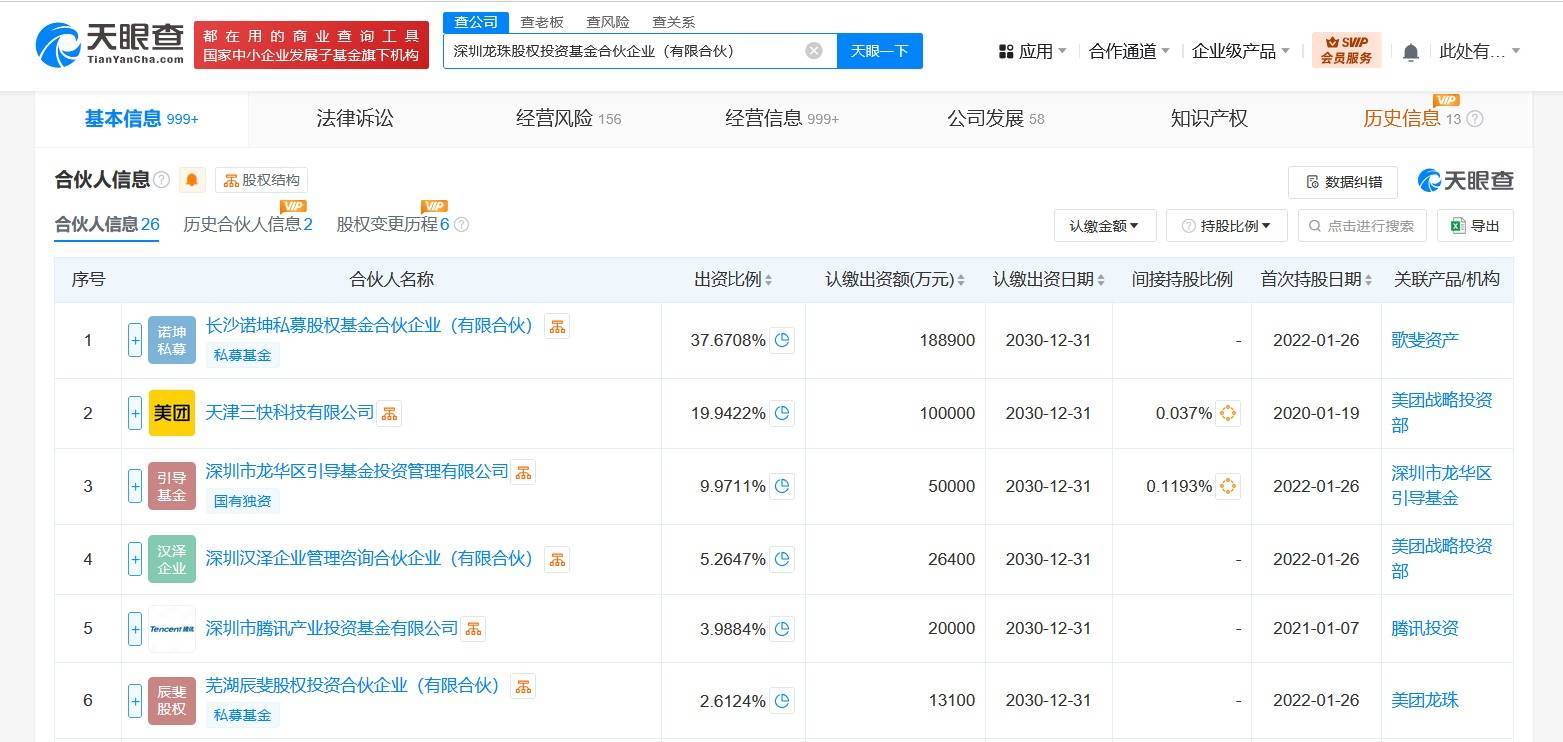The height and width of the screenshot is (742, 1563).
Task: Switch to 经营风险 tab
Action: pyautogui.click(x=568, y=119)
